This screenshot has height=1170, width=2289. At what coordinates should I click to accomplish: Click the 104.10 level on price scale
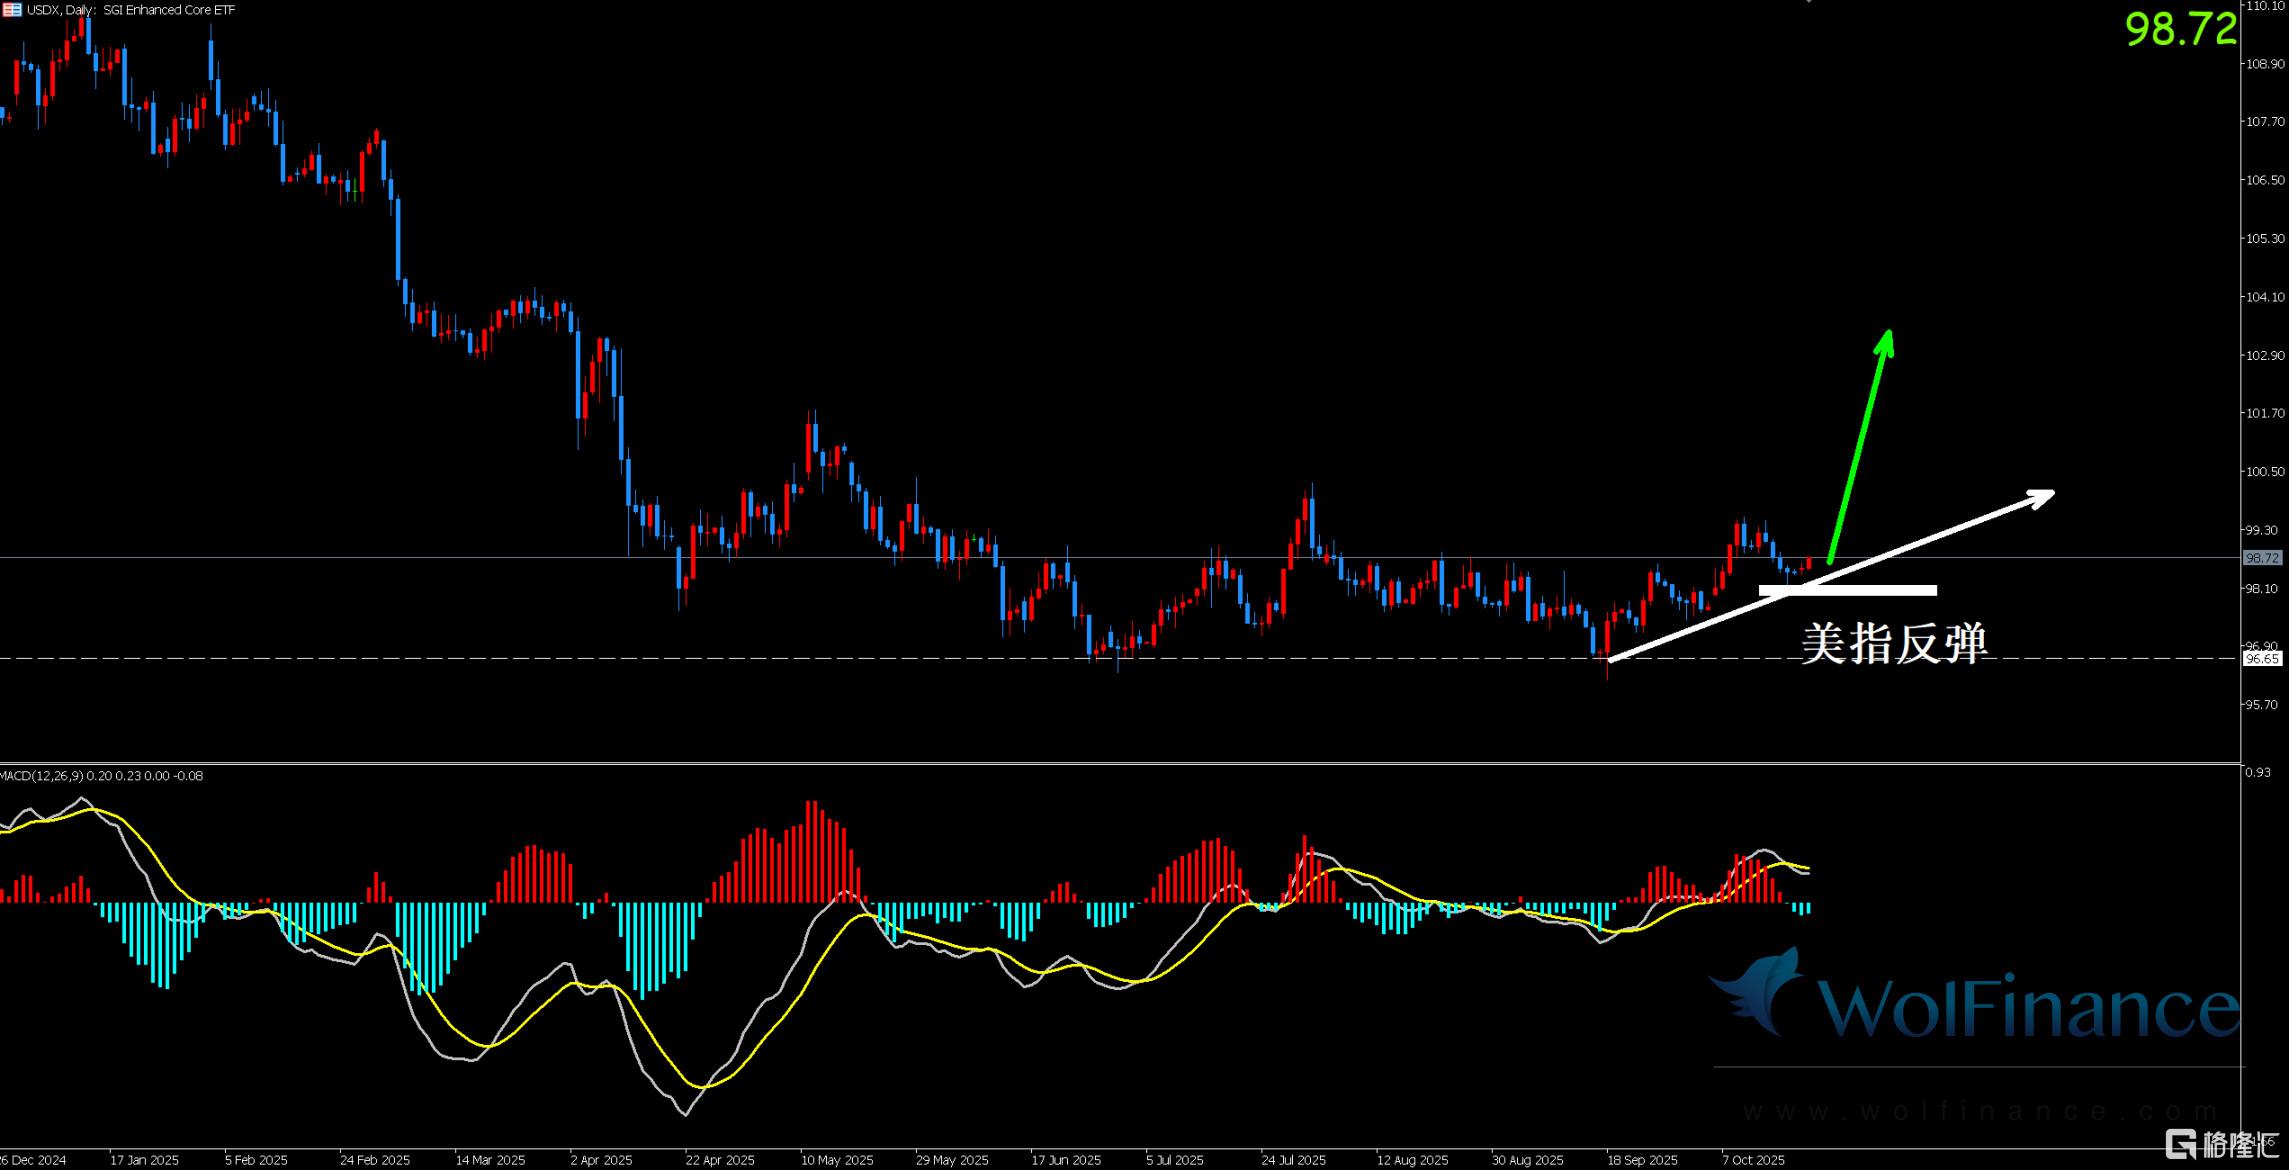(2265, 297)
